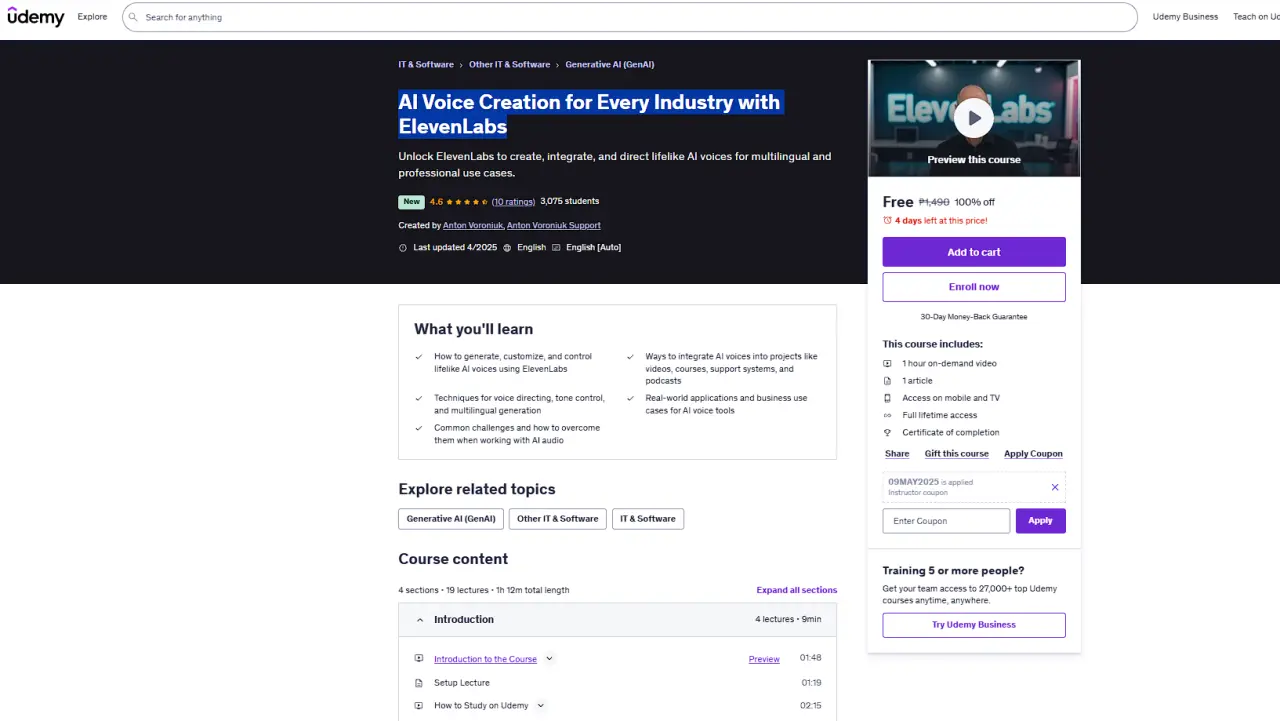Click the alarm clock icon beside 4 days left
Image resolution: width=1280 pixels, height=721 pixels.
pyautogui.click(x=887, y=221)
